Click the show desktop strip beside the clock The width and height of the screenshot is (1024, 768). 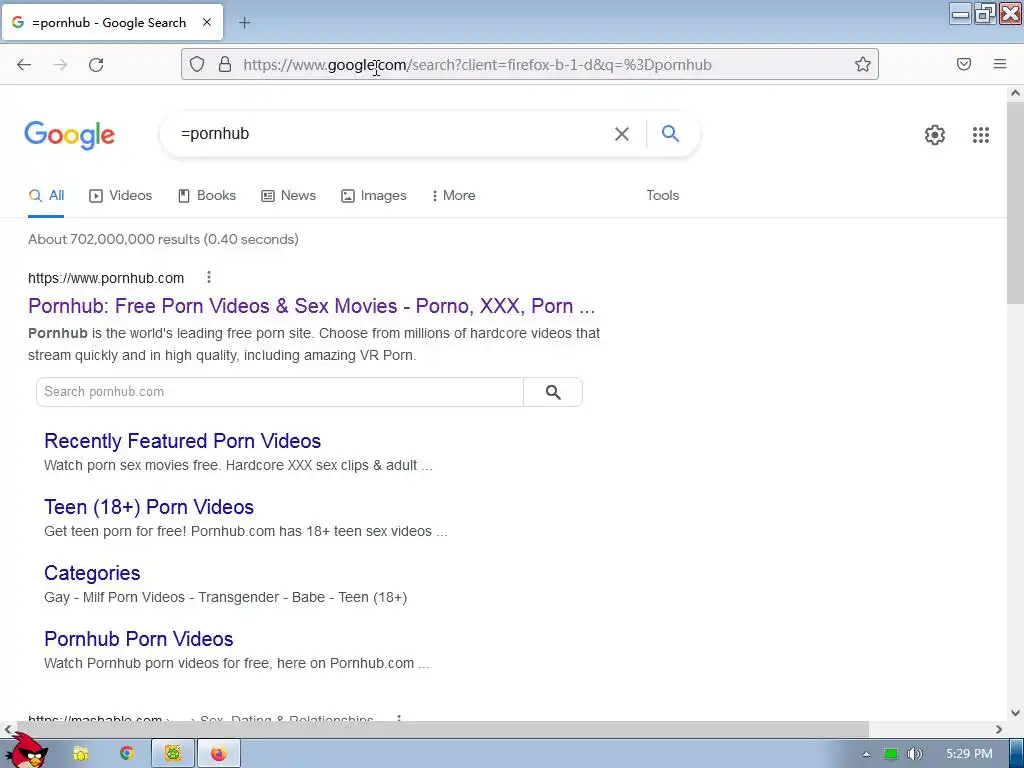click(x=1017, y=754)
